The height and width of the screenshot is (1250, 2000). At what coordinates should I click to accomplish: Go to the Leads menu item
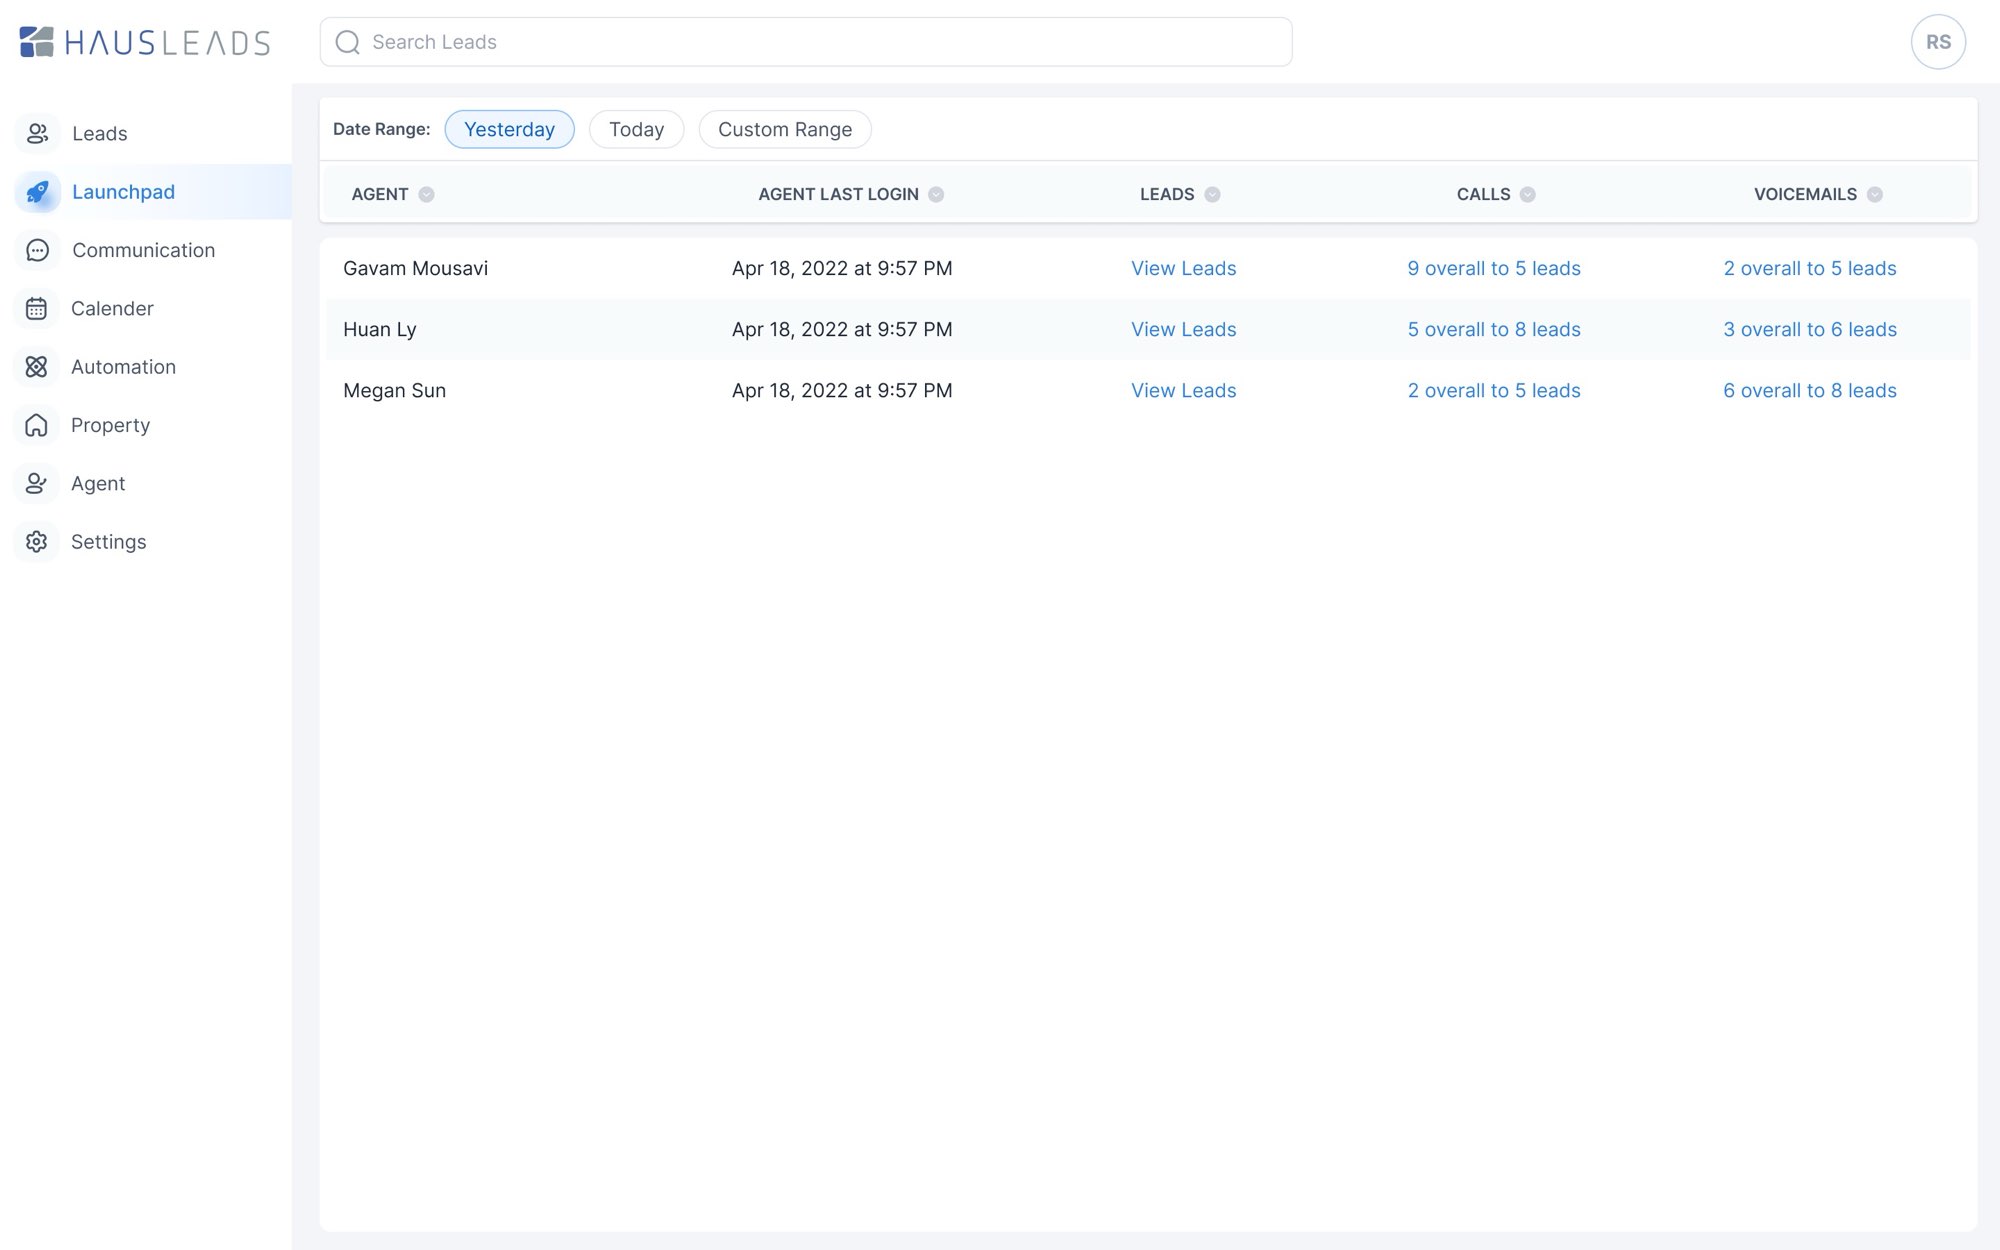100,133
